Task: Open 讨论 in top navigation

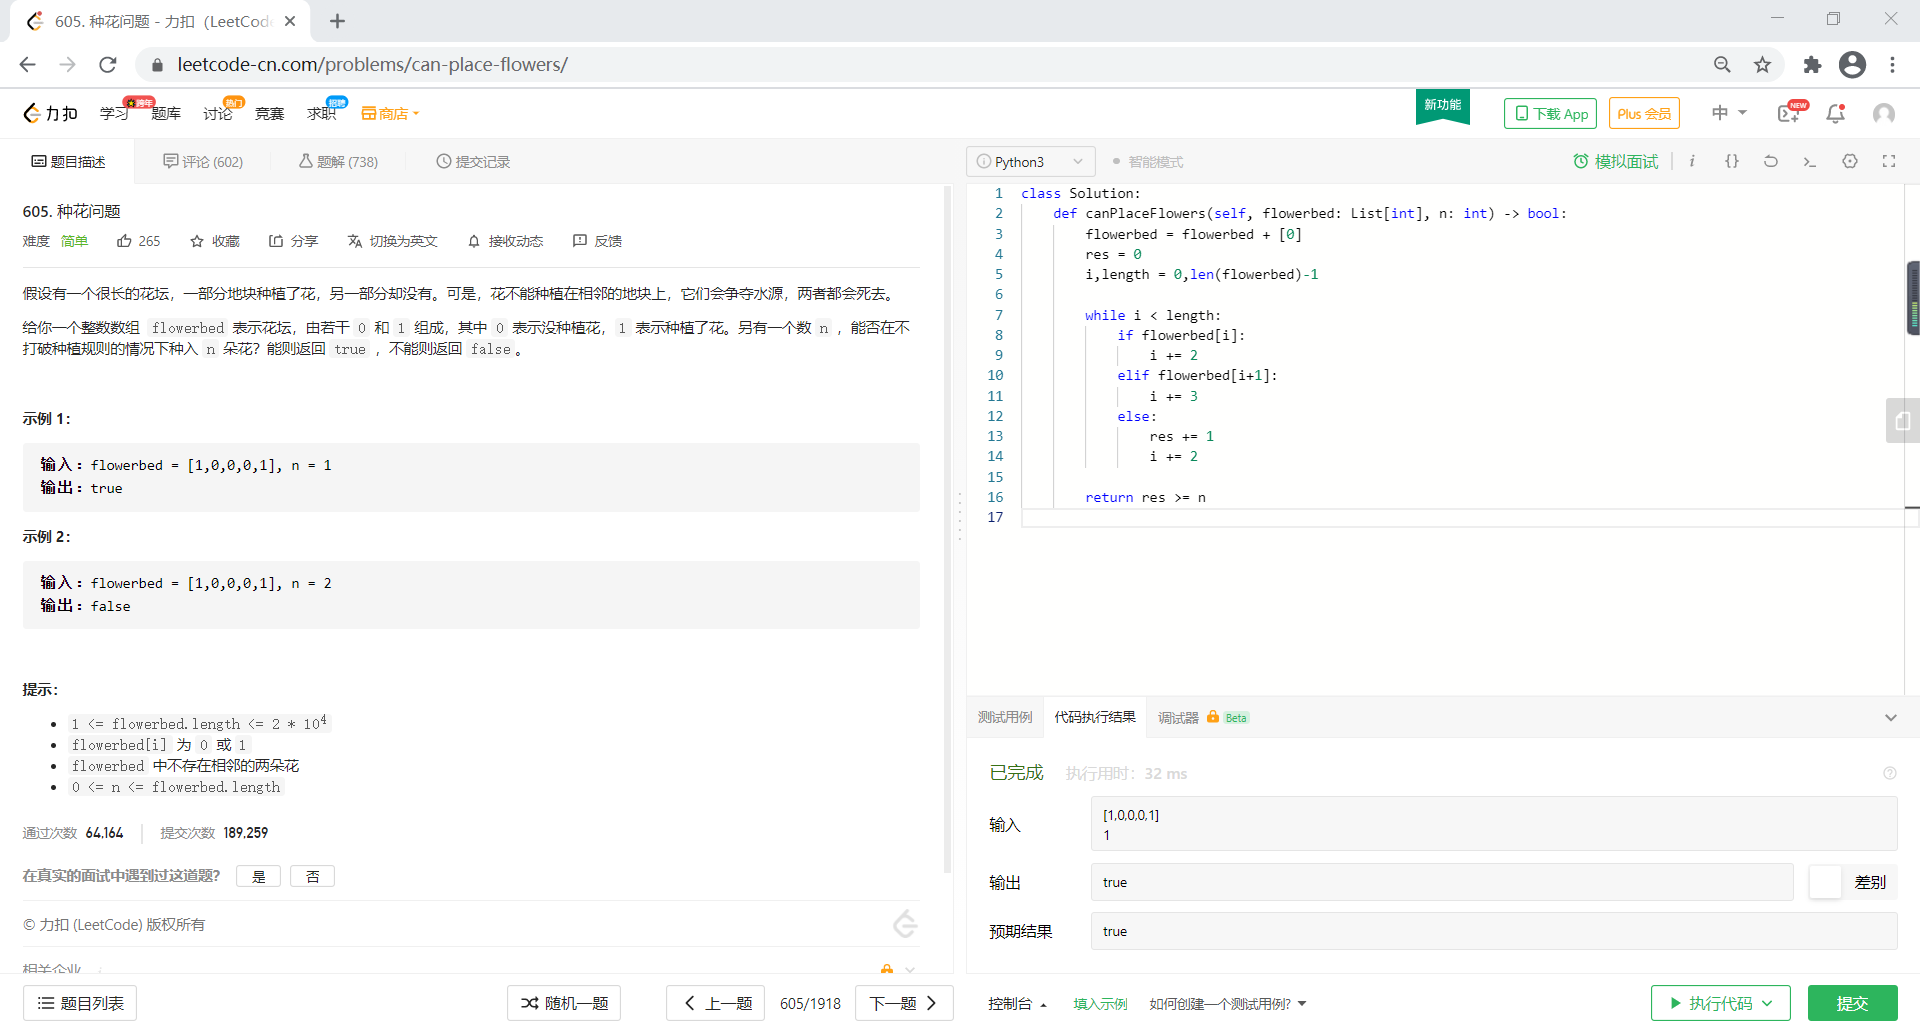Action: click(217, 114)
